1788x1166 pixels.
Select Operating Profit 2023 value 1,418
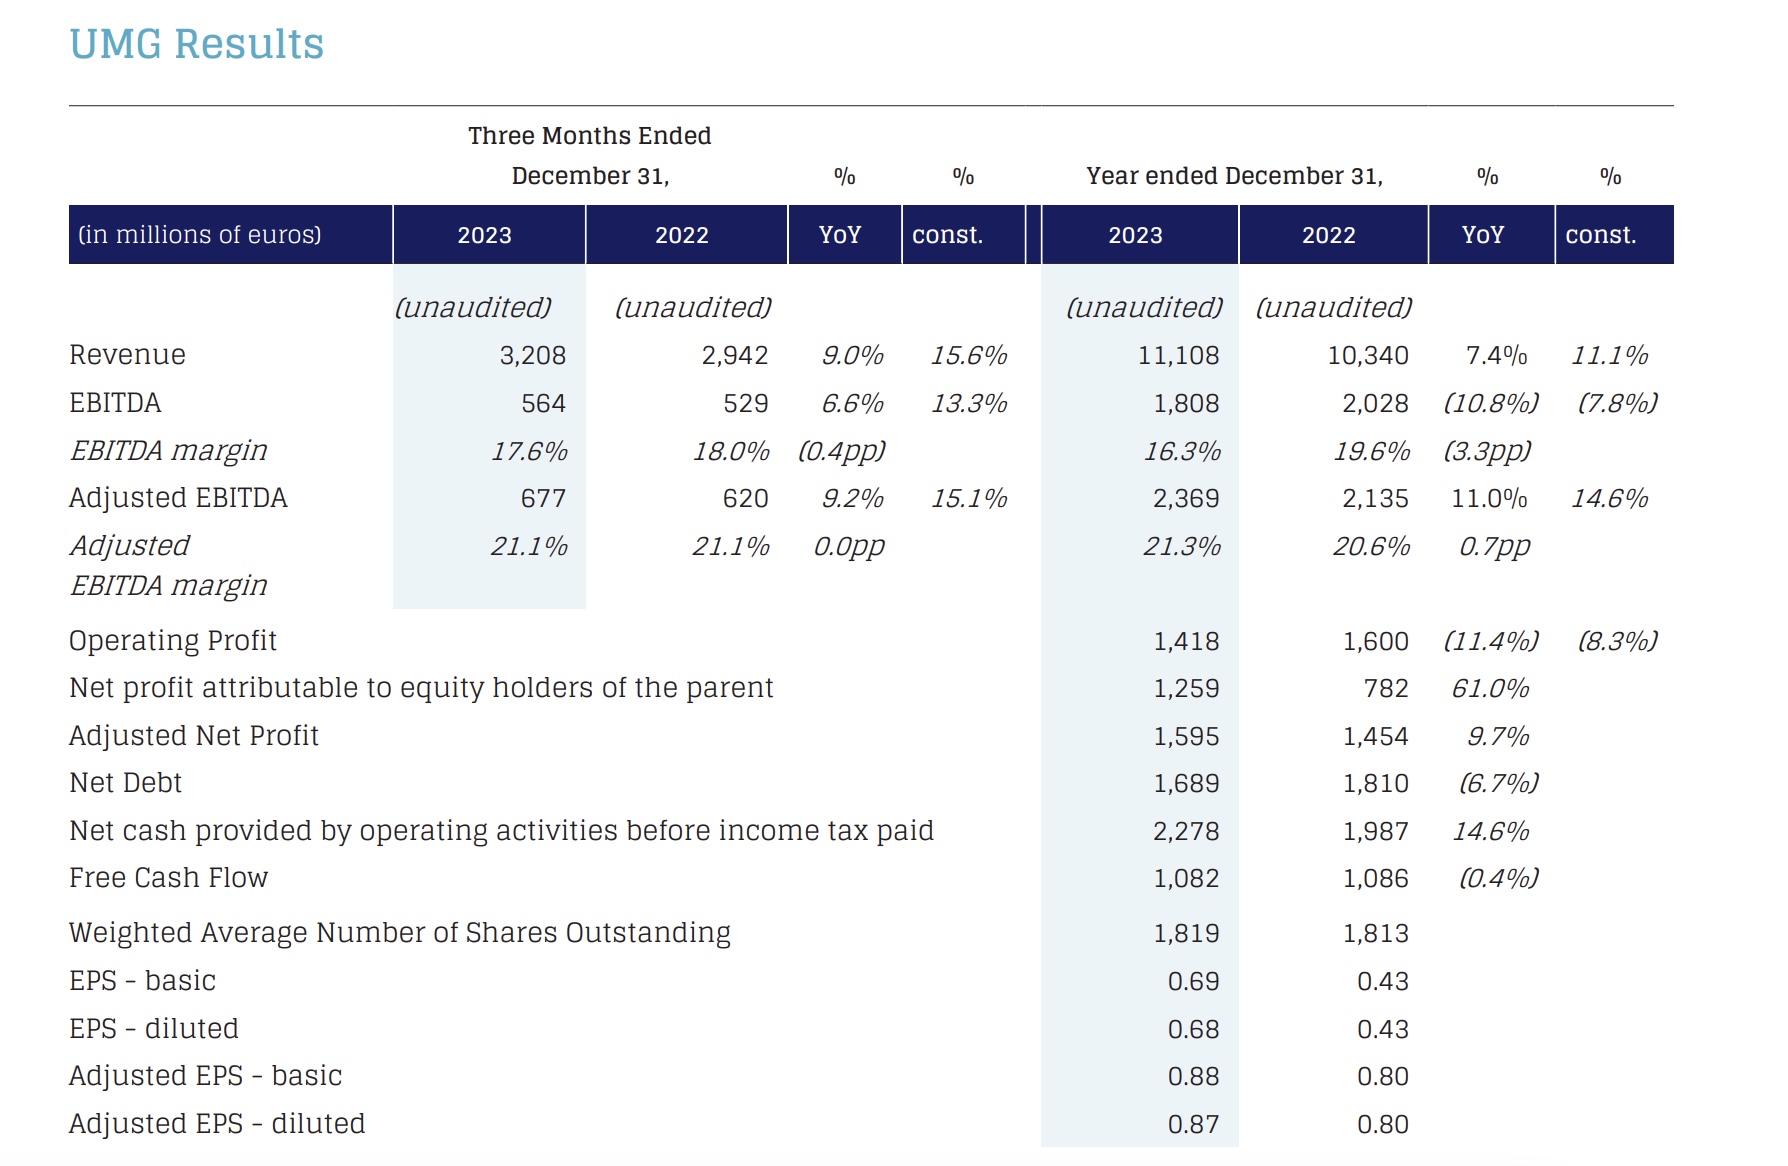coord(1186,642)
